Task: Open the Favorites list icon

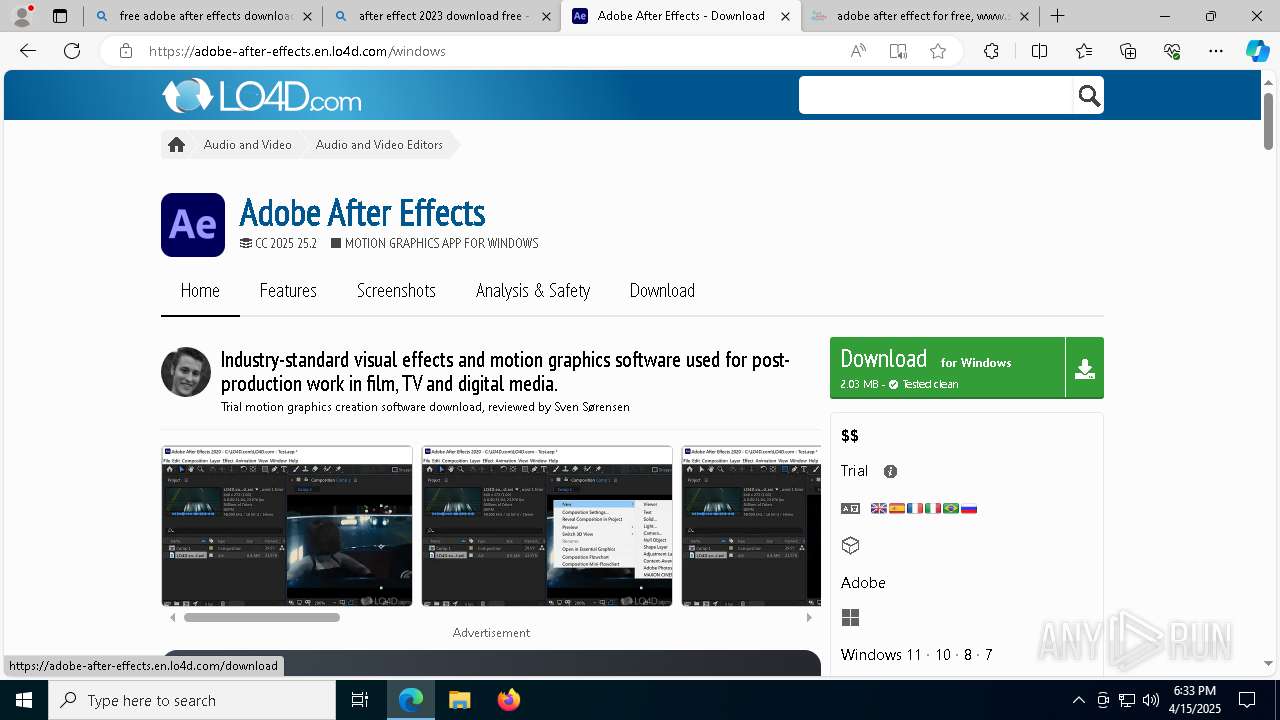Action: 1084,51
